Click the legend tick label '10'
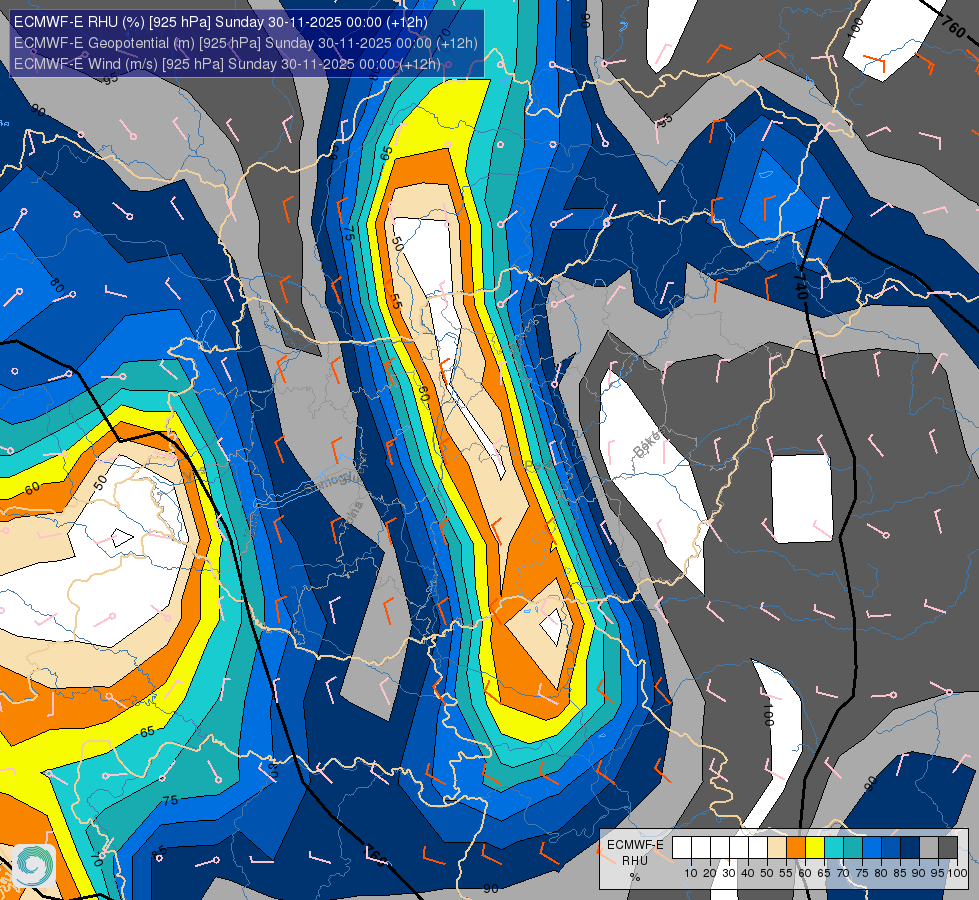The height and width of the screenshot is (900, 979). pyautogui.click(x=691, y=873)
